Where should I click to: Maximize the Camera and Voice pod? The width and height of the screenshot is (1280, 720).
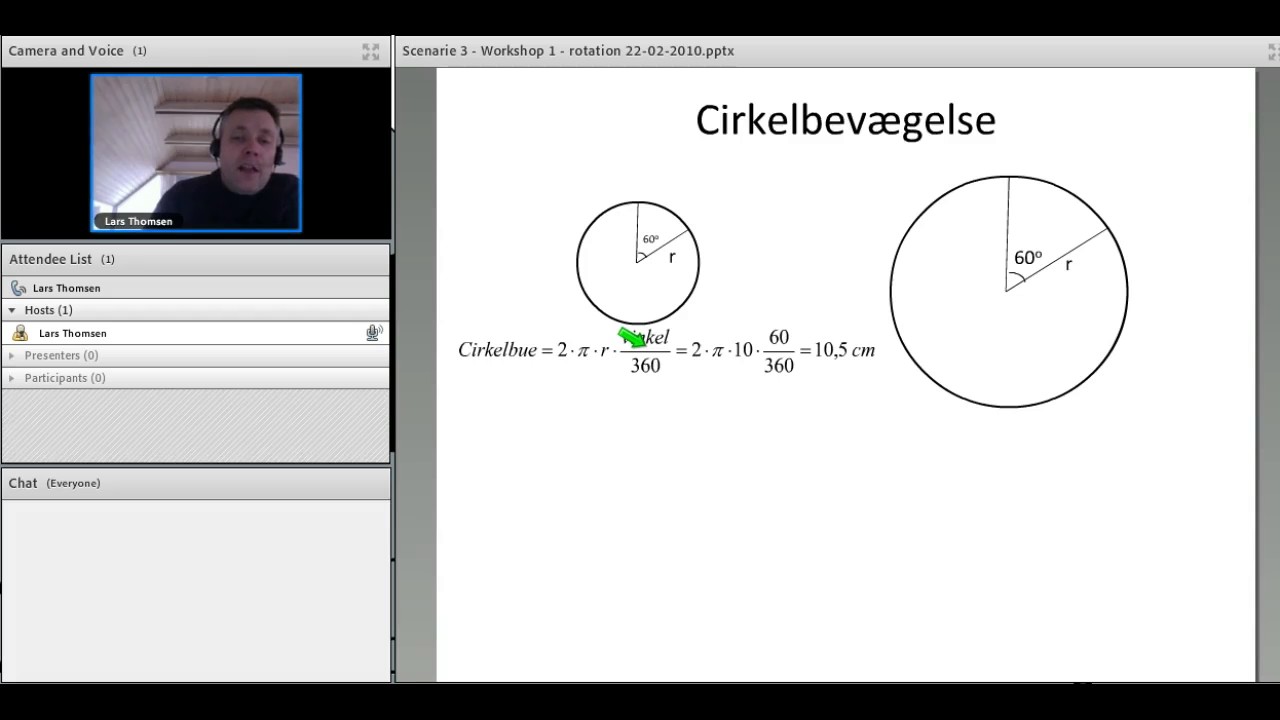[x=370, y=51]
